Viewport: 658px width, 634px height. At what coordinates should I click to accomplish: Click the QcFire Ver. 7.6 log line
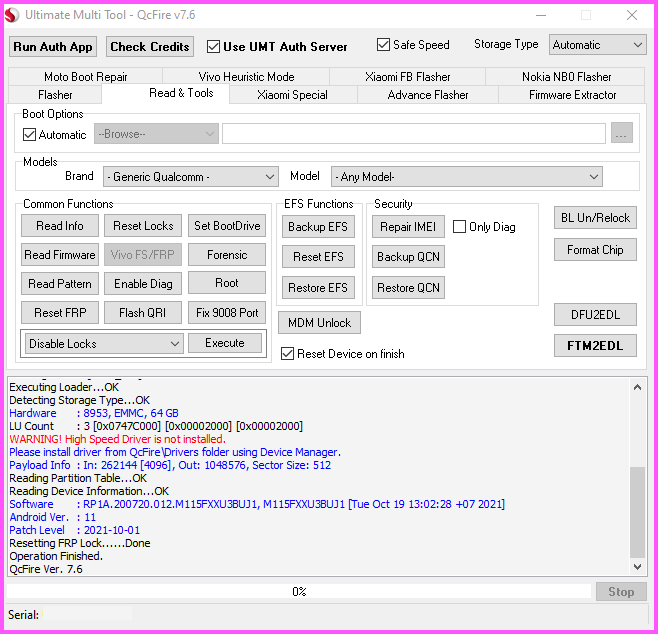[x=46, y=569]
